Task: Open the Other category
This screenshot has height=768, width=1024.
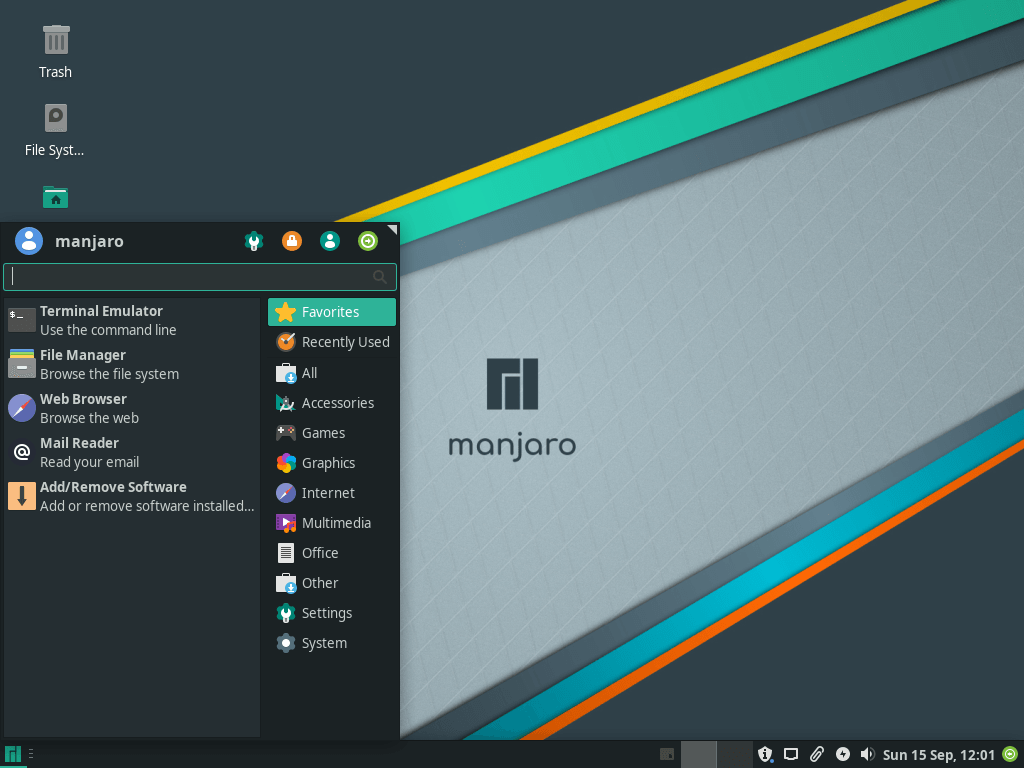Action: click(x=332, y=583)
